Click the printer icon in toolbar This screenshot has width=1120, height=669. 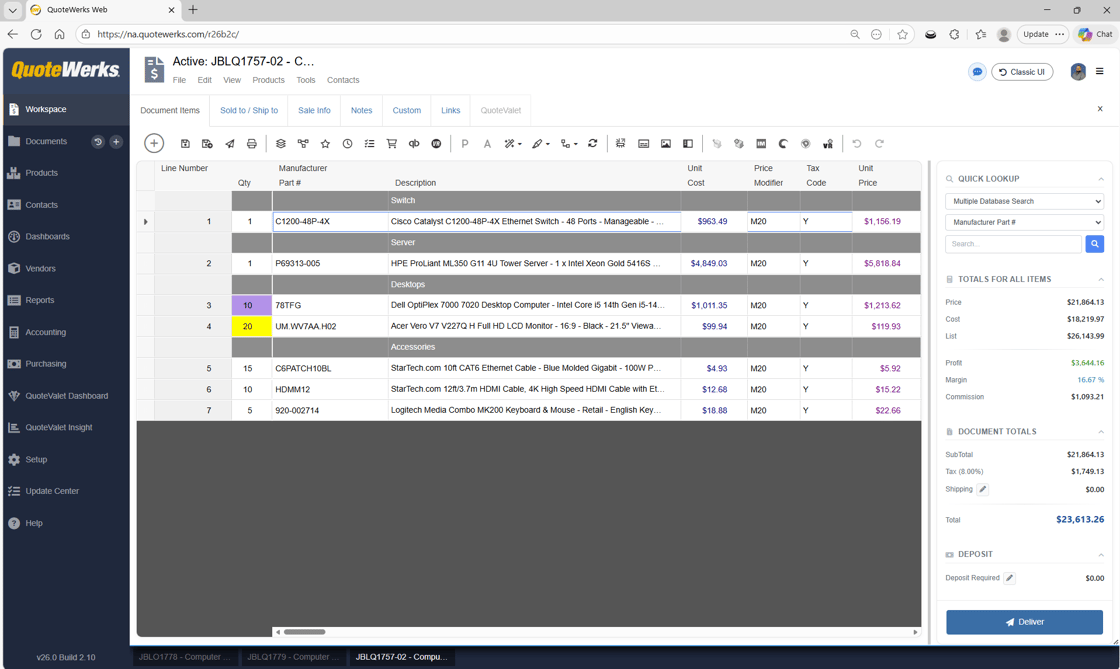pos(252,144)
